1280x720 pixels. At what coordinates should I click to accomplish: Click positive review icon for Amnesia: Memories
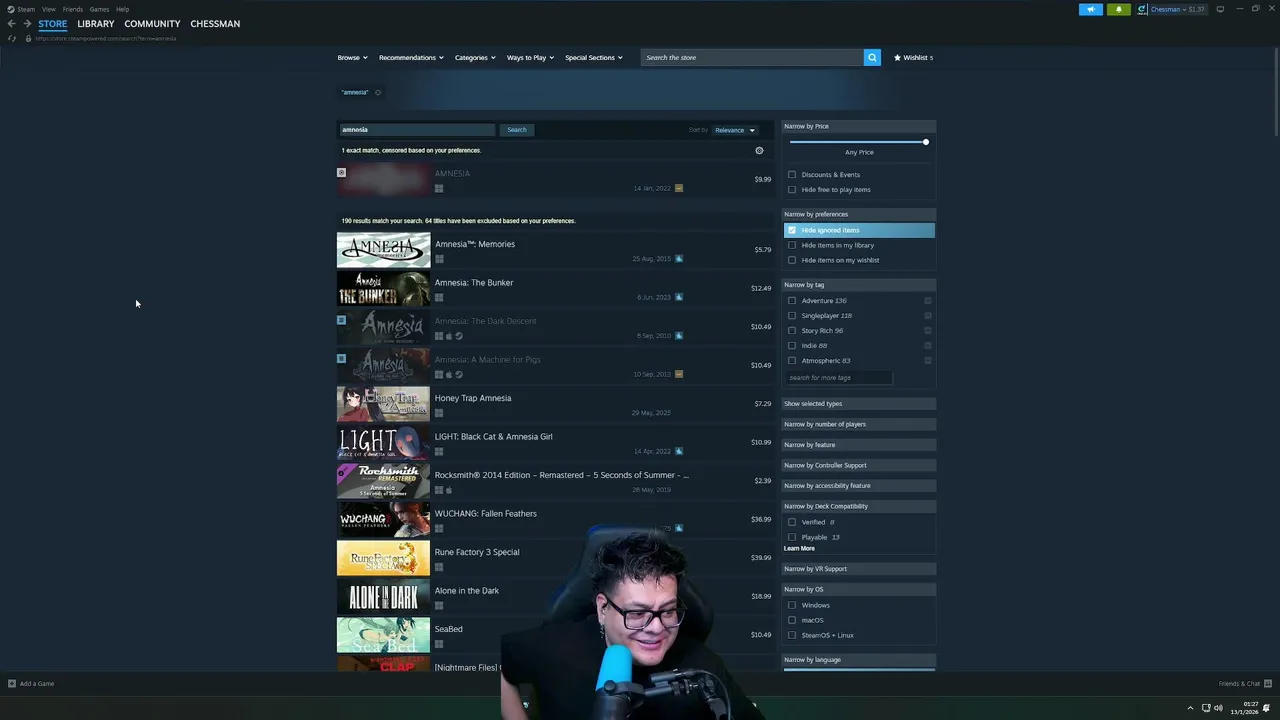pyautogui.click(x=679, y=258)
